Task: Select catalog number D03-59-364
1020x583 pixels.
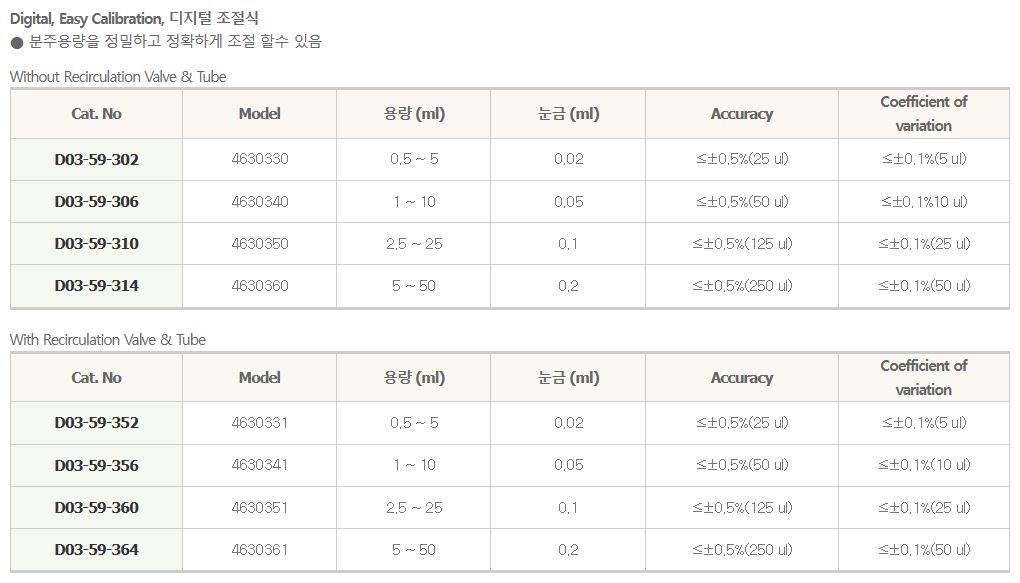Action: [x=97, y=550]
